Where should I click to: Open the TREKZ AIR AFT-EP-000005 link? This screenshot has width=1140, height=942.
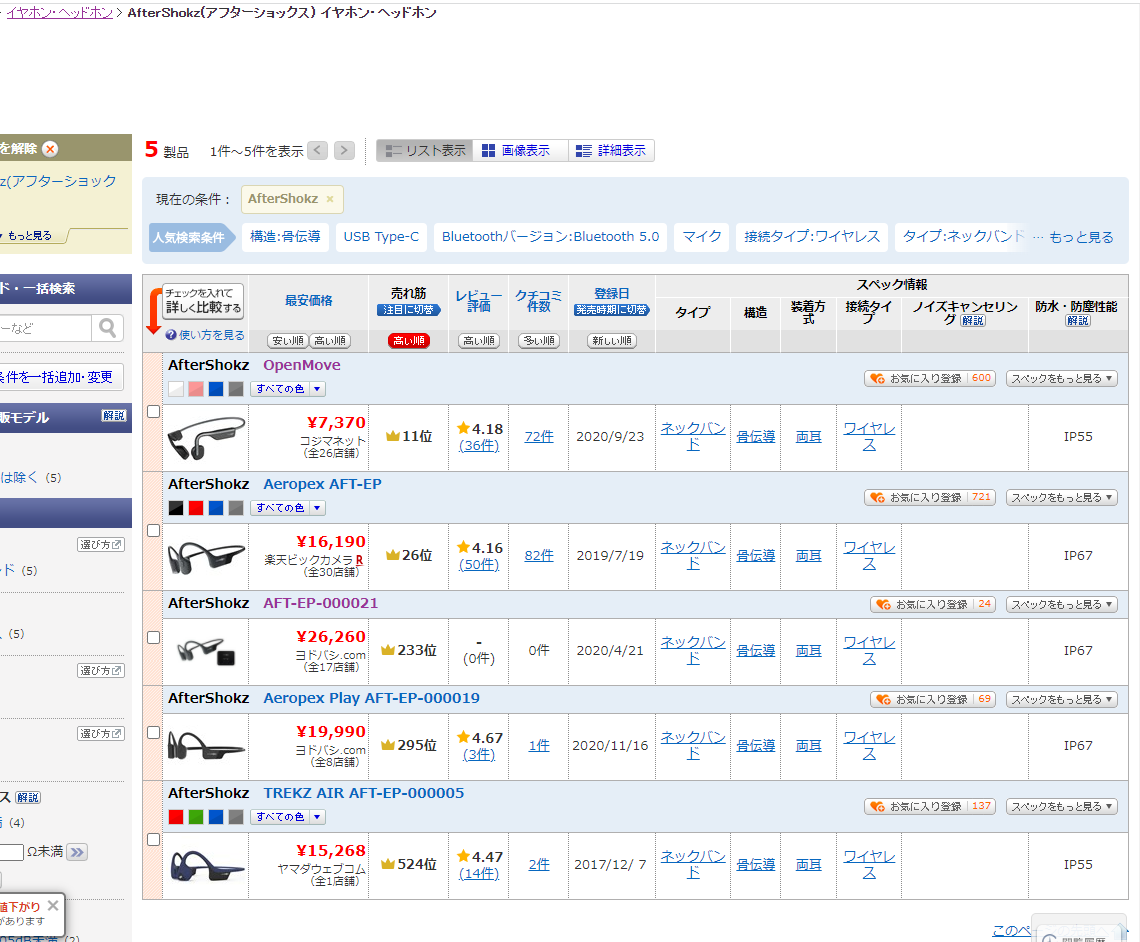[x=364, y=793]
